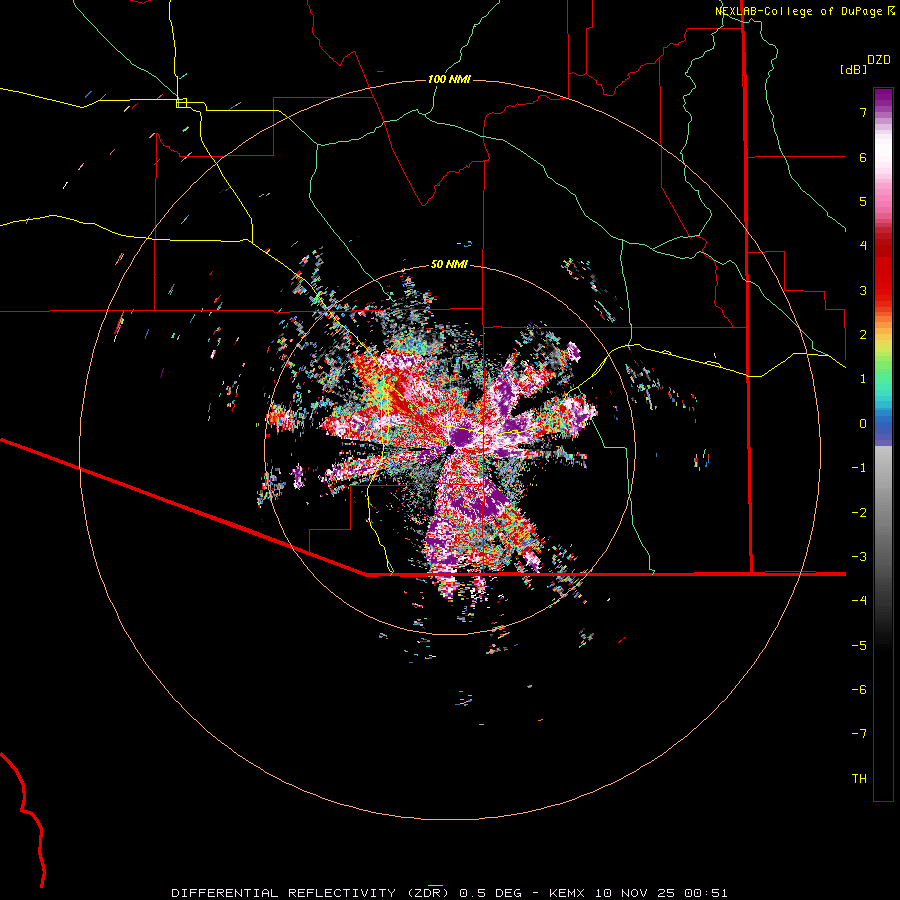The width and height of the screenshot is (900, 900).
Task: Select the -6 dB scale label
Action: coord(859,690)
